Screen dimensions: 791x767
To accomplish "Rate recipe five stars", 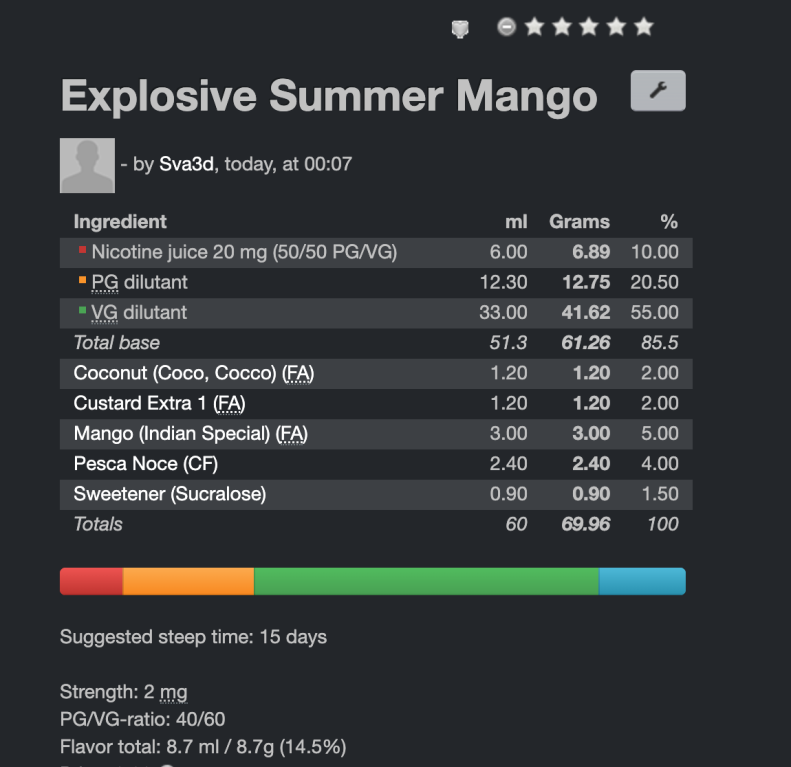I will [x=644, y=27].
